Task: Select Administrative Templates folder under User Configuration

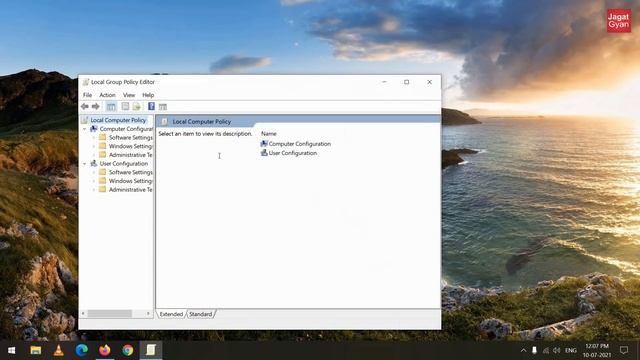Action: tap(130, 190)
